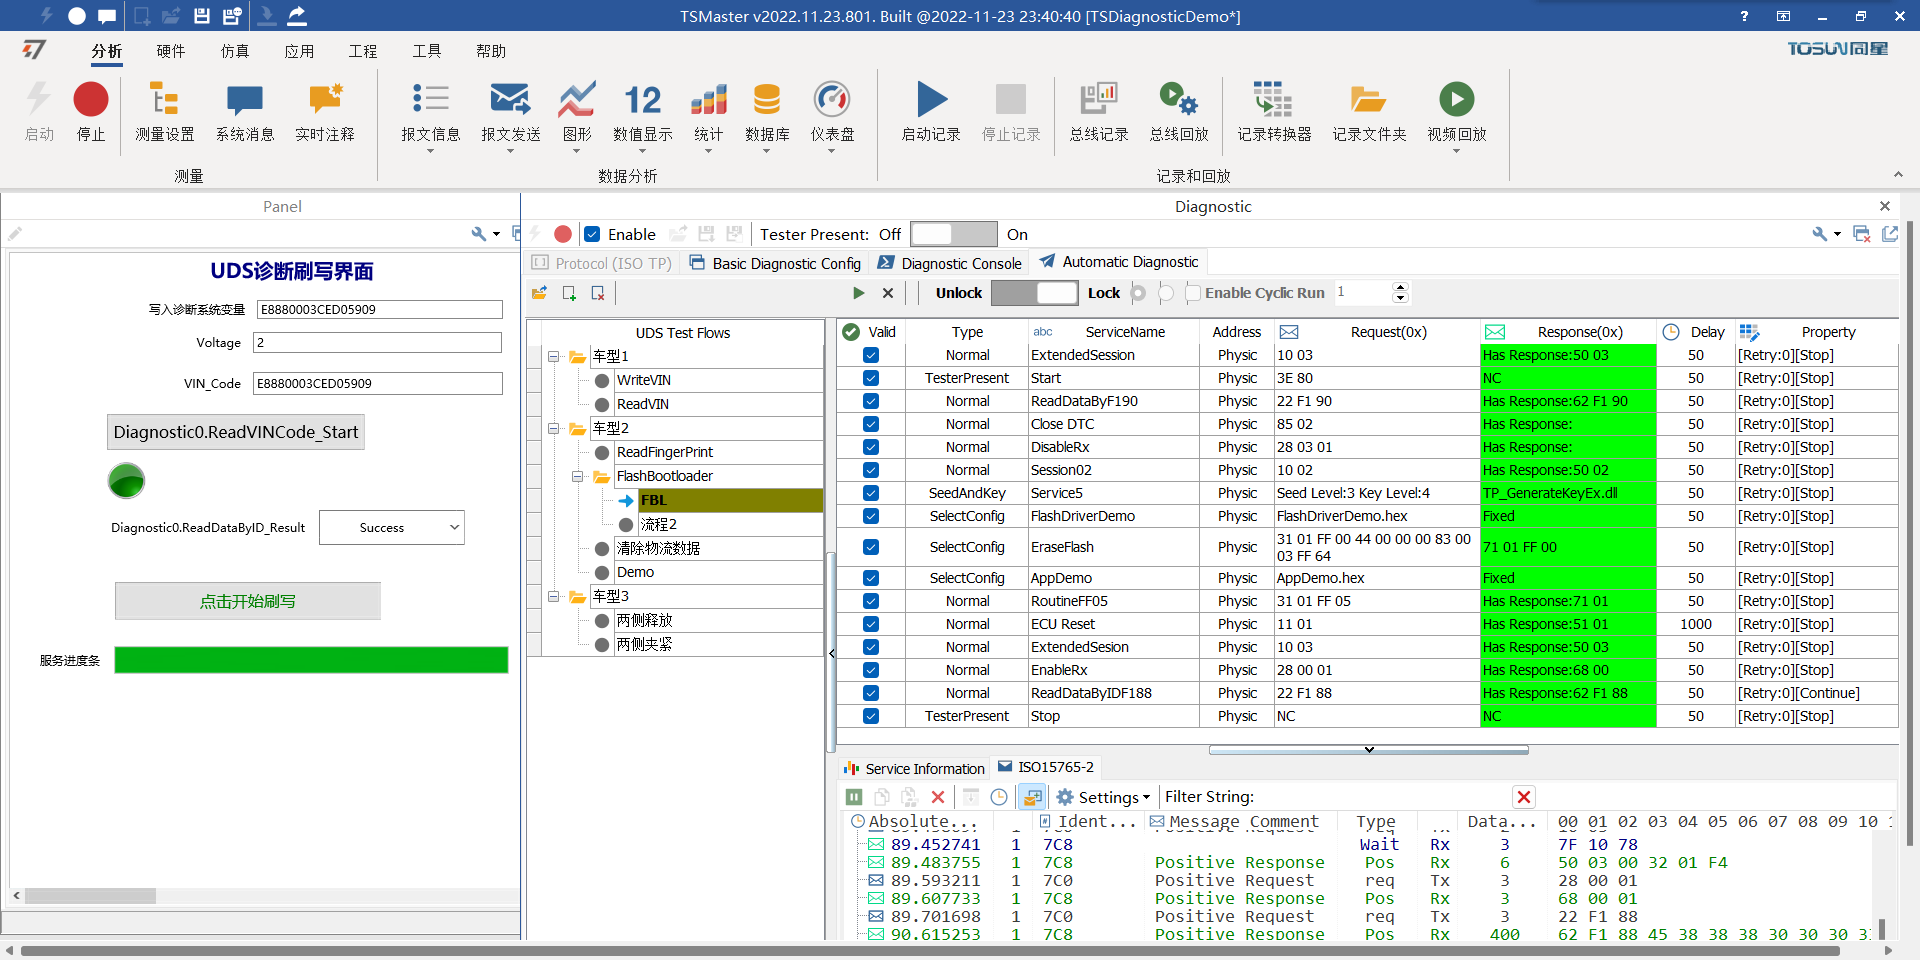This screenshot has height=960, width=1920.
Task: Open the 图形 graphics tool
Action: click(x=577, y=100)
